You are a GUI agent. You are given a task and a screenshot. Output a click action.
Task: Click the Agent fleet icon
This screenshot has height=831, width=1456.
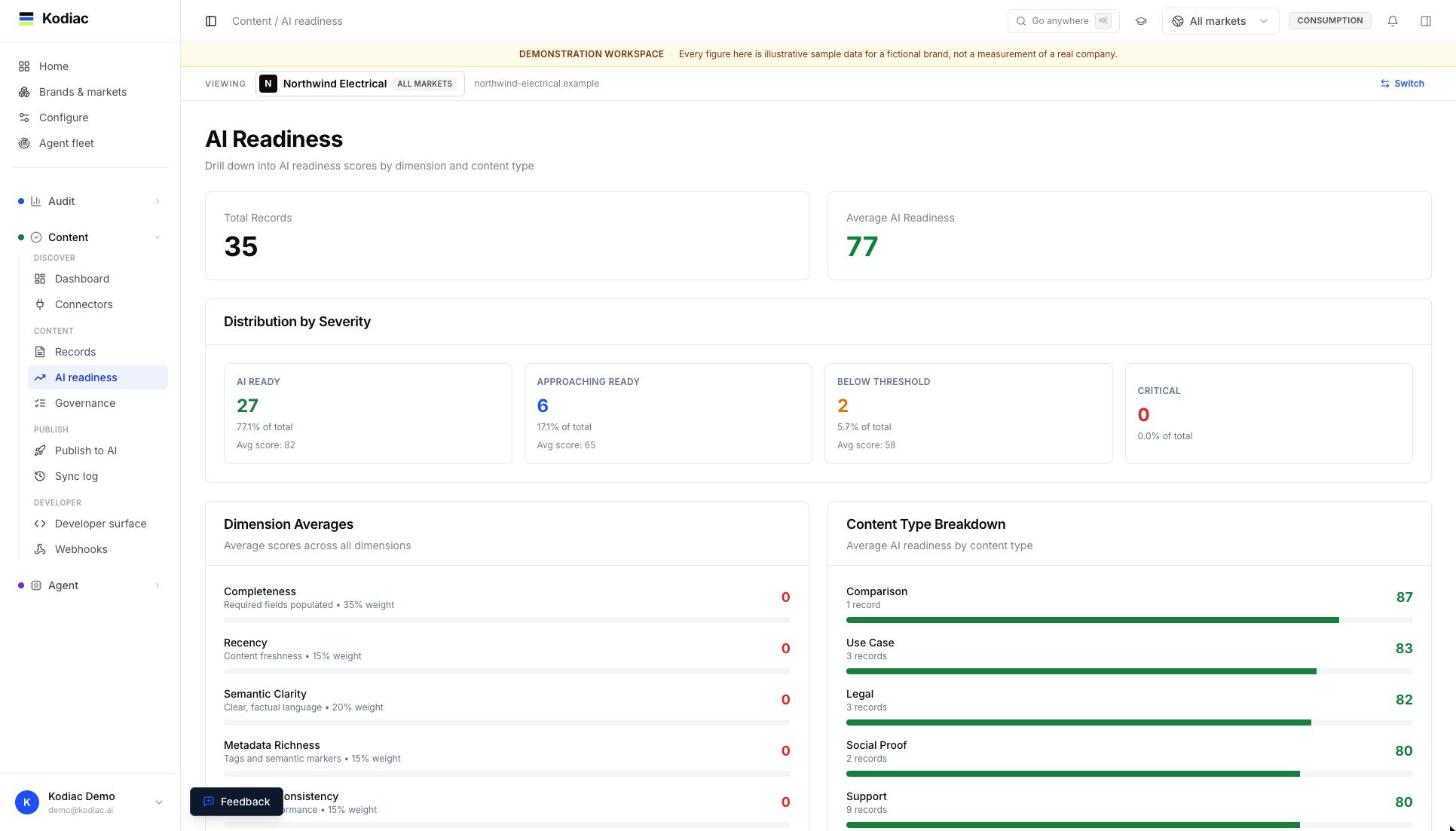click(24, 143)
